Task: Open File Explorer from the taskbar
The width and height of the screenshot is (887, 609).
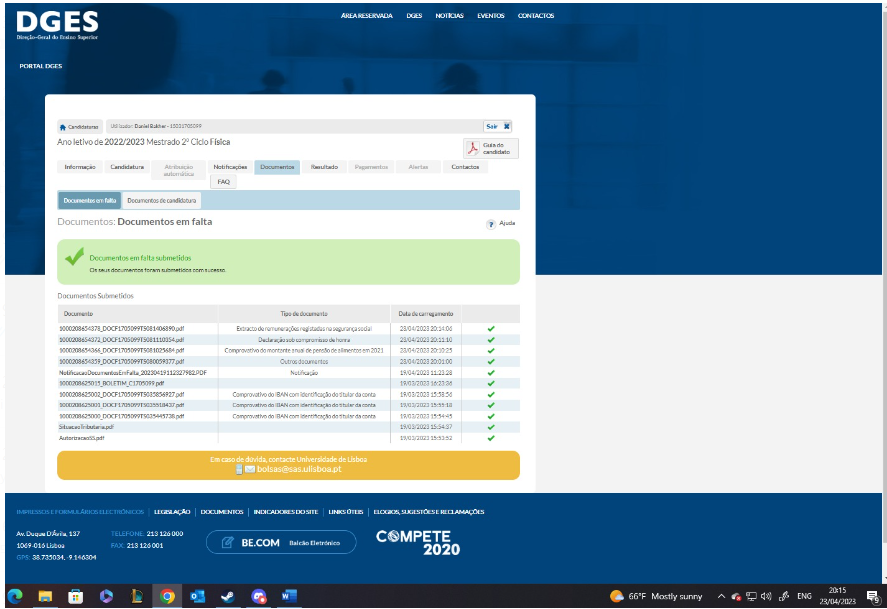Action: click(45, 596)
